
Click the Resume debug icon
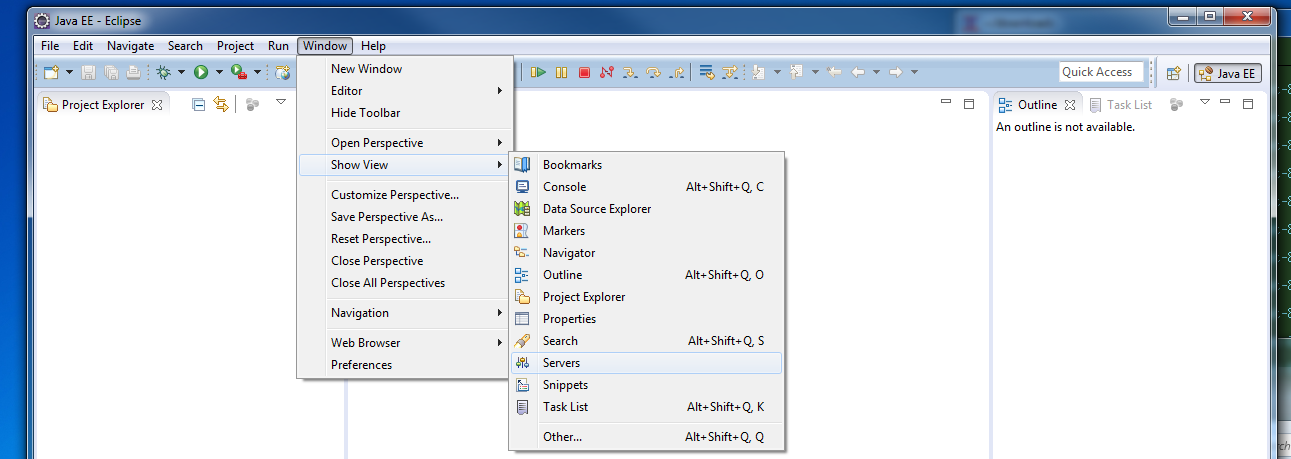click(539, 72)
